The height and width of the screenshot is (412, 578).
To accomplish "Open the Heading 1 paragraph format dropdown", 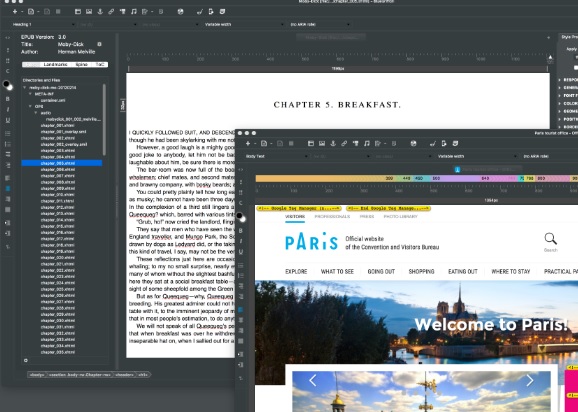I will pyautogui.click(x=43, y=24).
